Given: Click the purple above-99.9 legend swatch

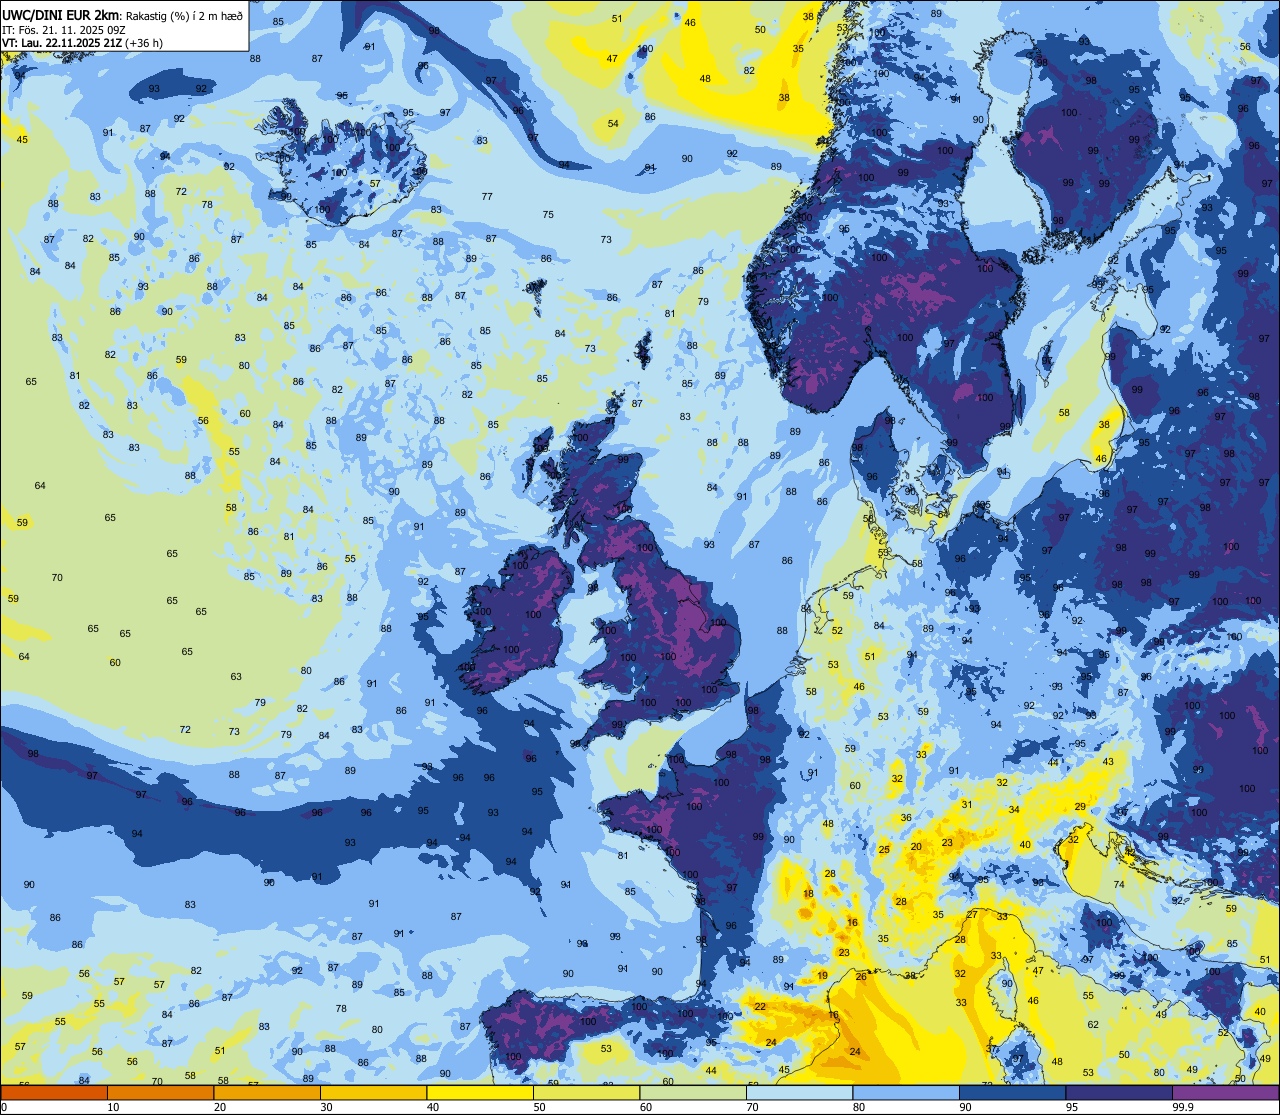Looking at the screenshot, I should point(1225,1093).
